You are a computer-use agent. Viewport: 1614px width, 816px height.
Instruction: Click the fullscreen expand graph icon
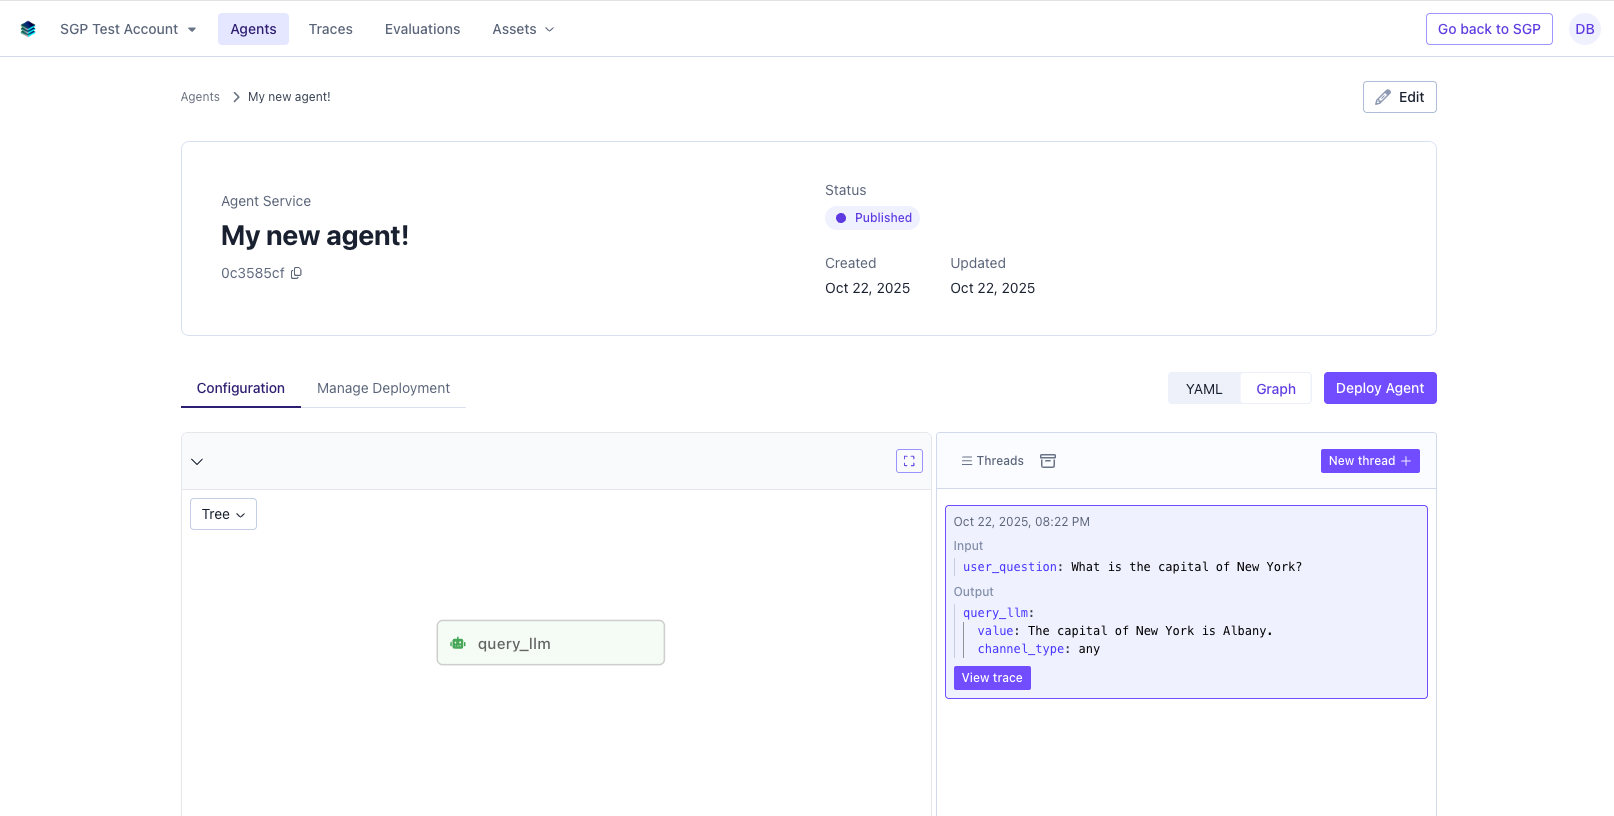pos(909,461)
